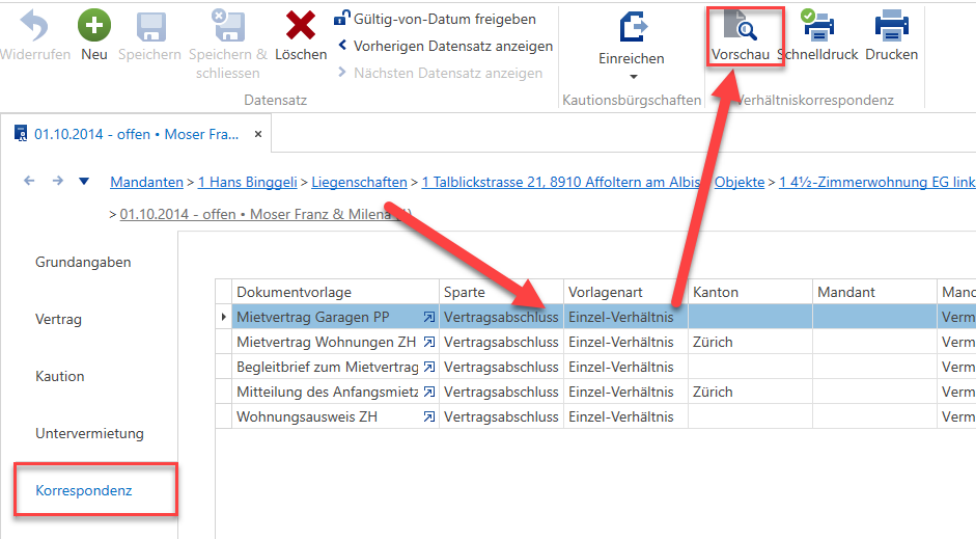This screenshot has width=976, height=539.
Task: Navigate back with left arrow
Action: (x=29, y=181)
